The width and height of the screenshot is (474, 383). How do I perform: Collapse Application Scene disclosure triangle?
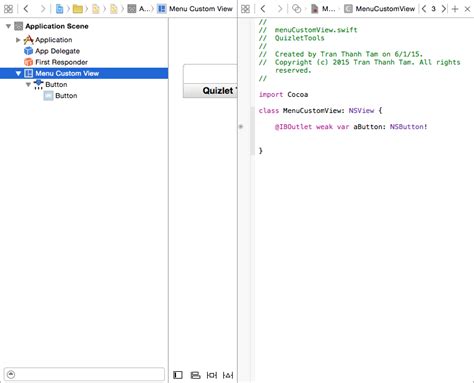(8, 26)
